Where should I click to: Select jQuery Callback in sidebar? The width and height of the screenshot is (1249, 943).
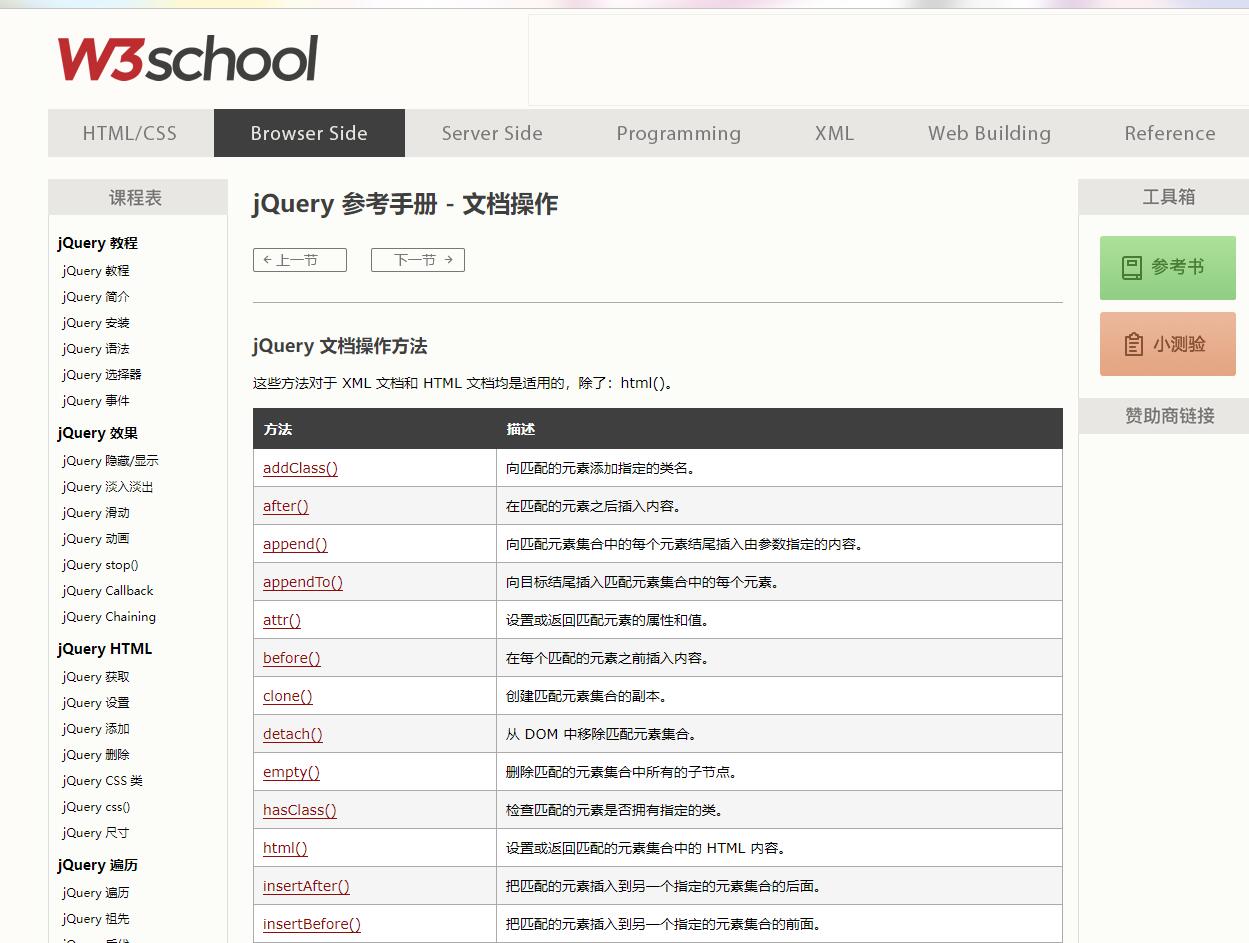point(107,590)
